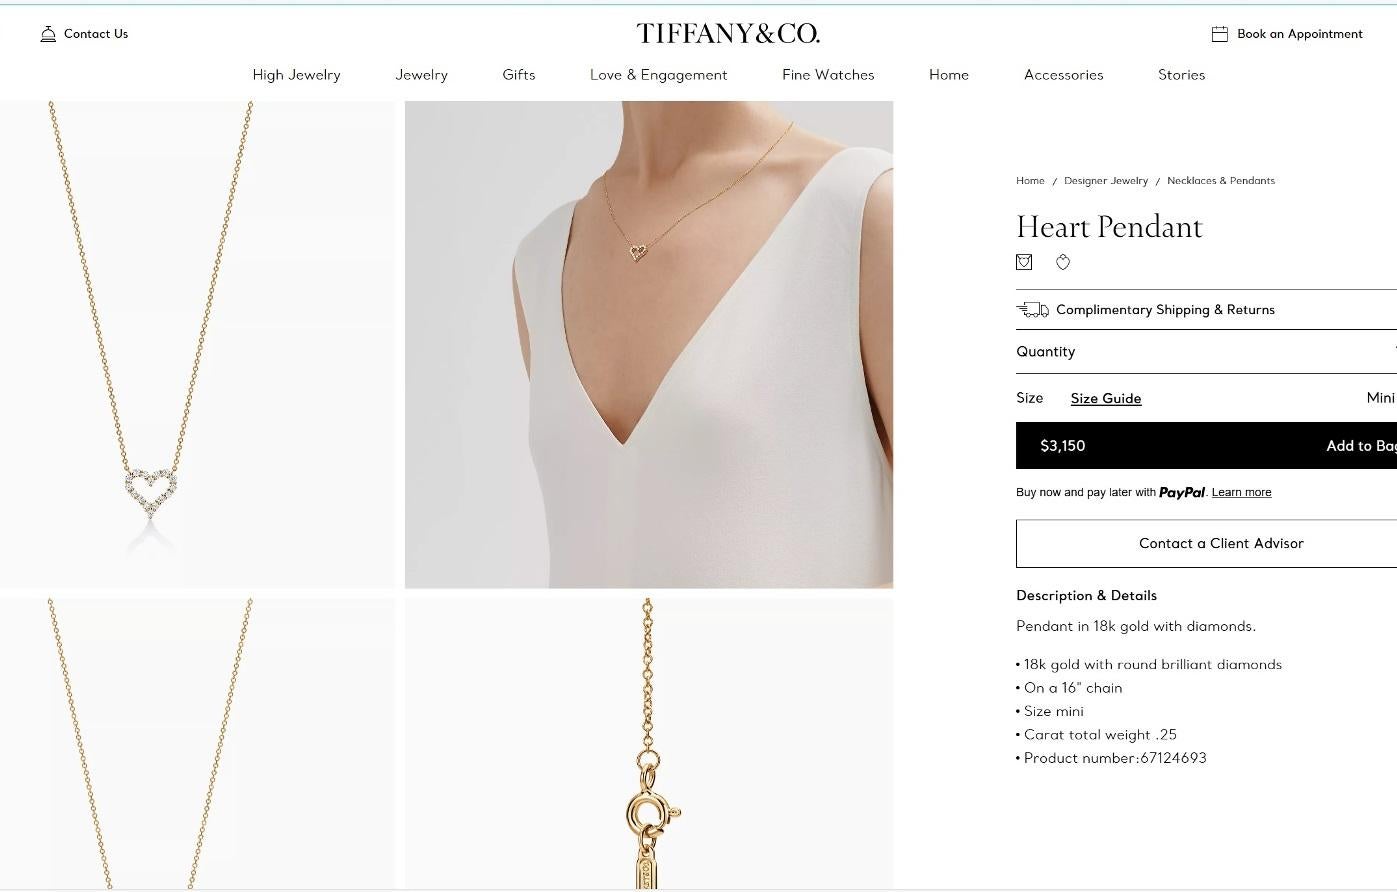Open the Jewelry navigation menu

[421, 75]
